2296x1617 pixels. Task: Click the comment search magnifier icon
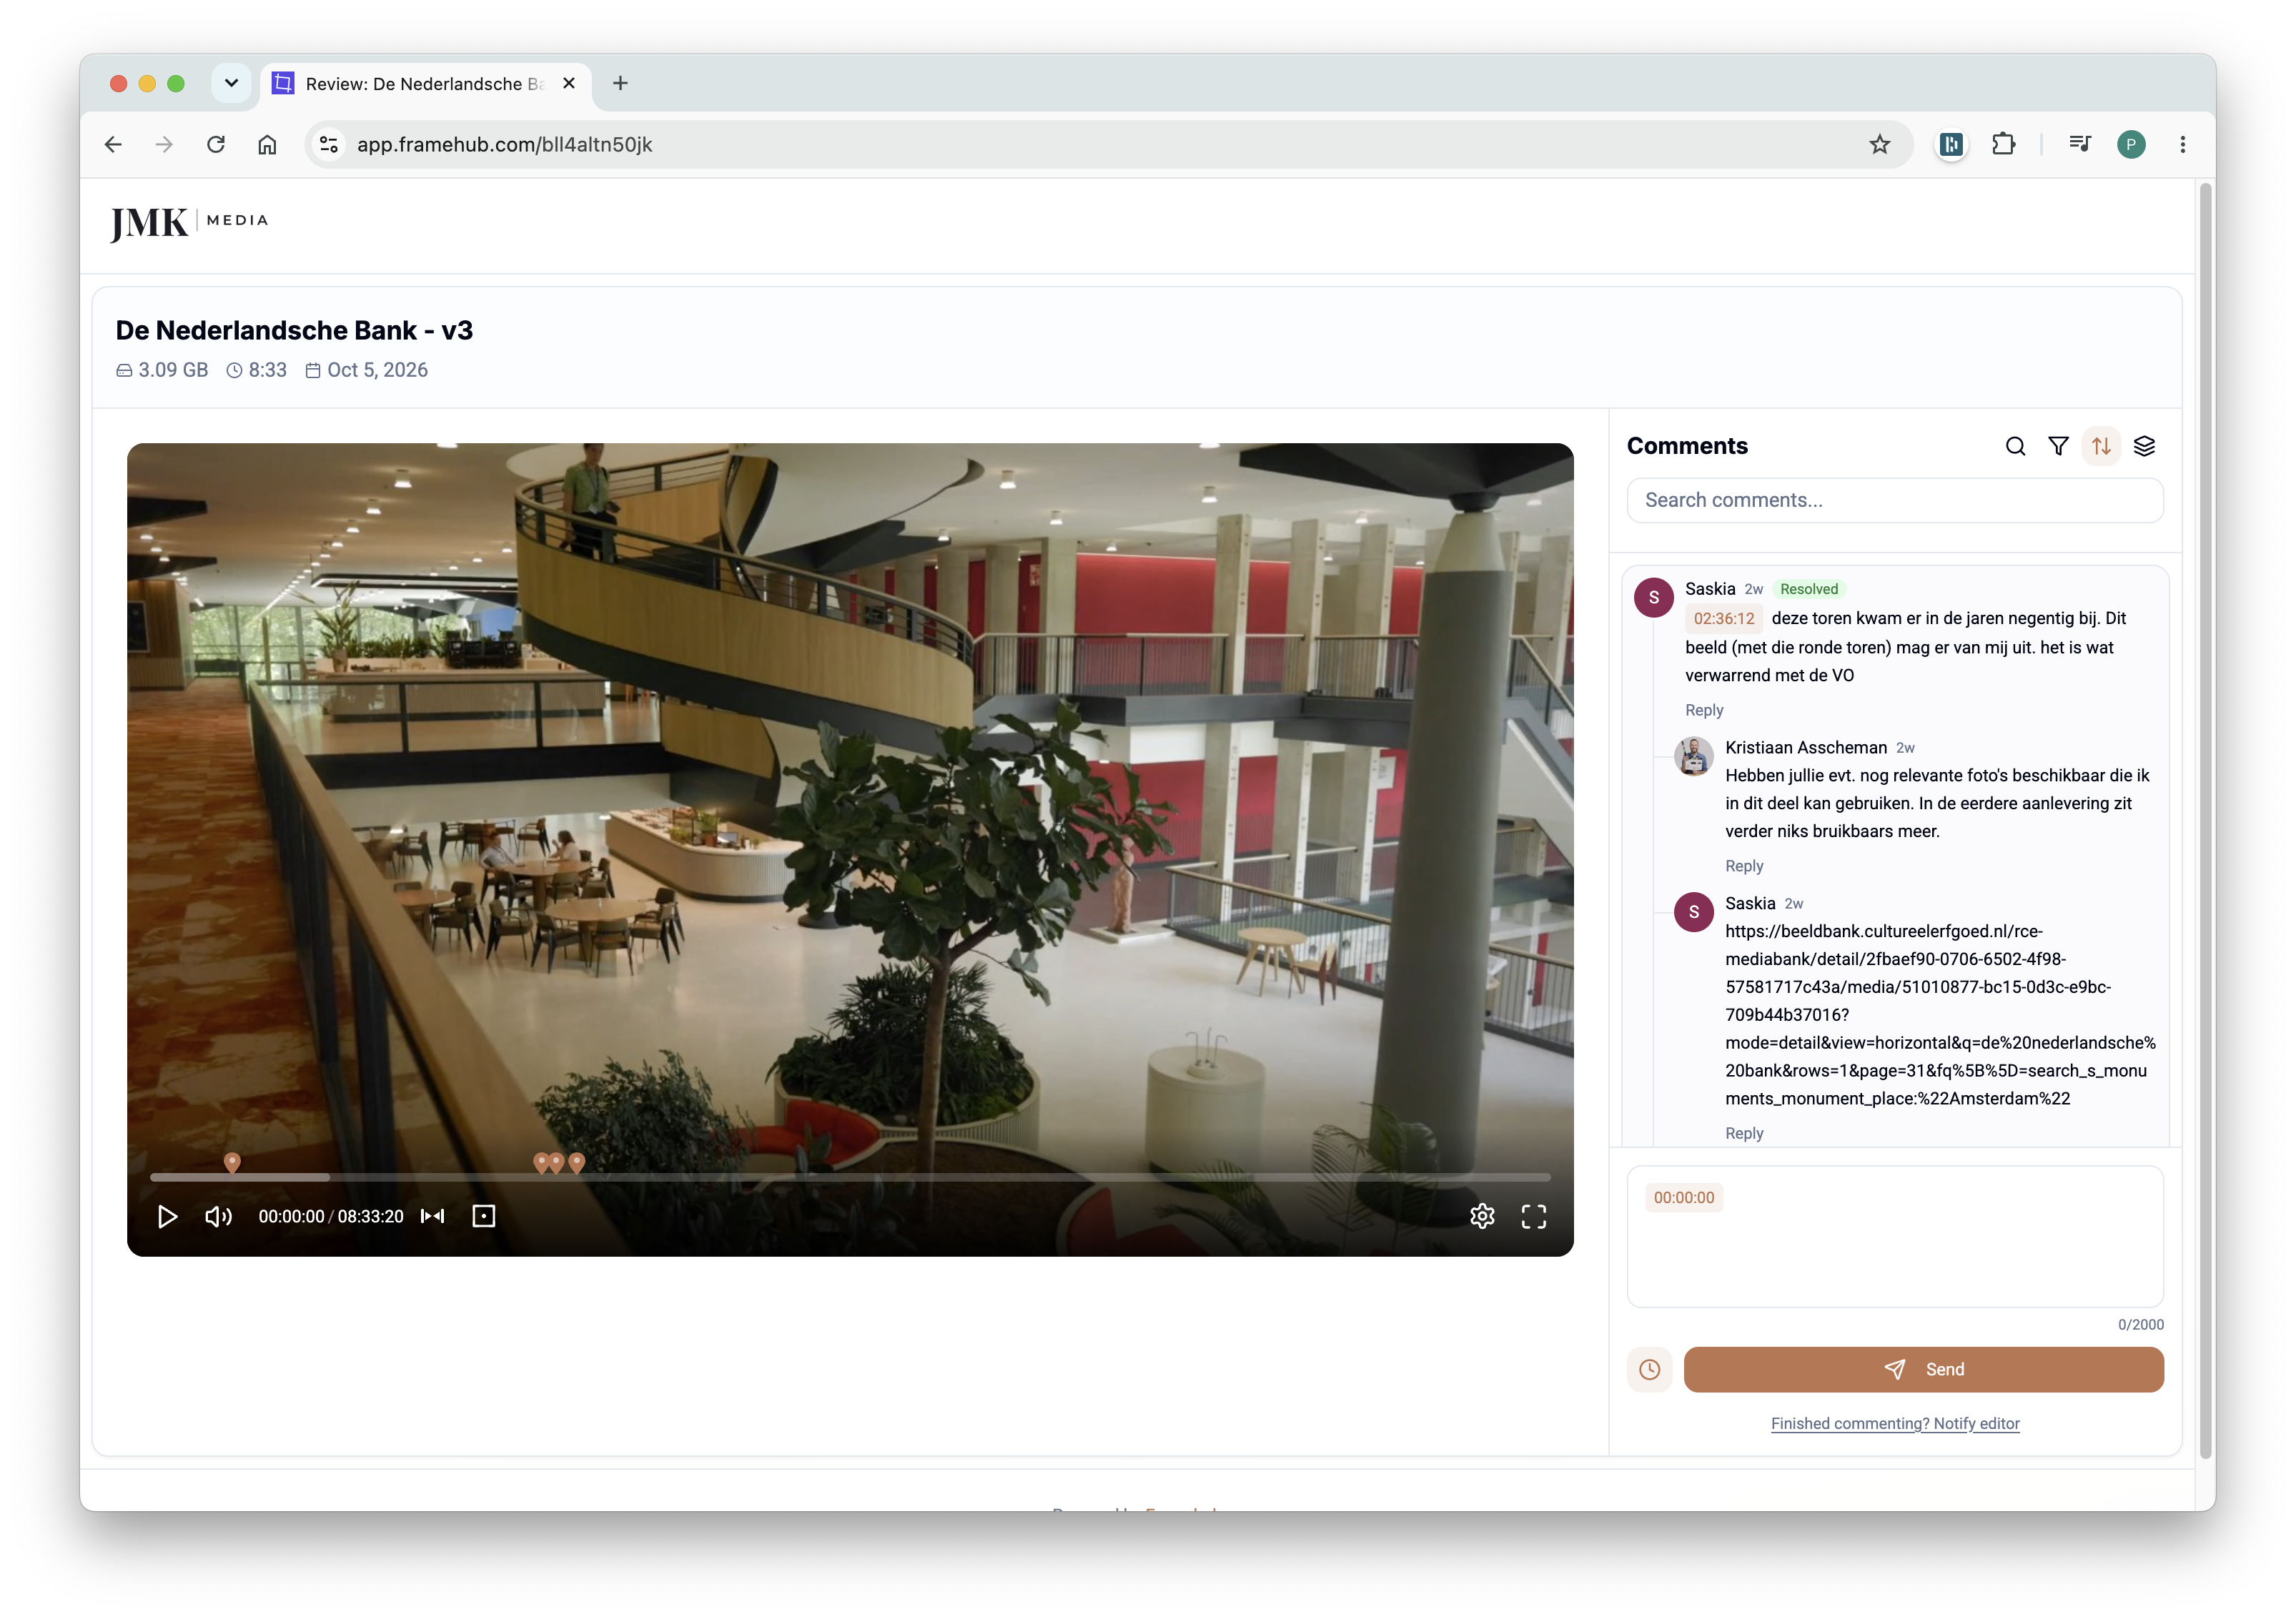(2015, 446)
